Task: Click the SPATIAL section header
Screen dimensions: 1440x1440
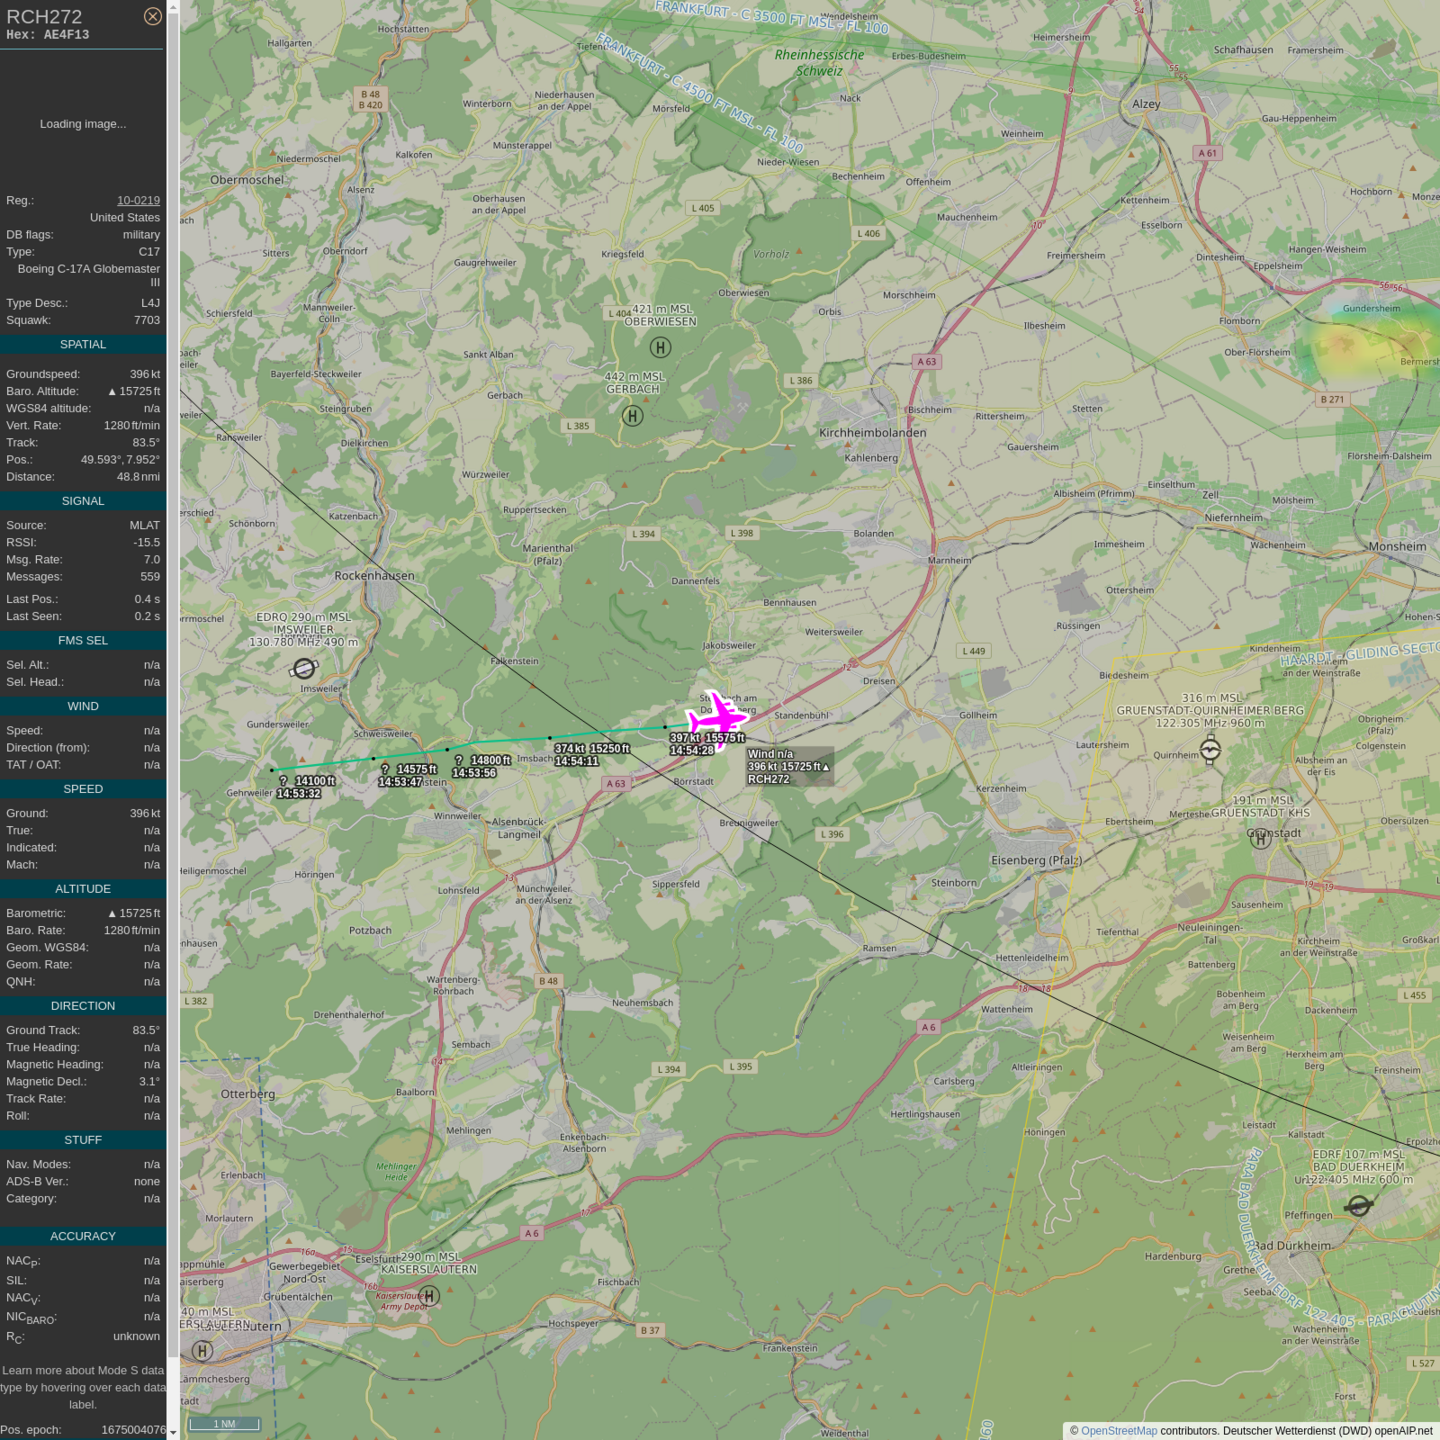Action: pyautogui.click(x=83, y=345)
